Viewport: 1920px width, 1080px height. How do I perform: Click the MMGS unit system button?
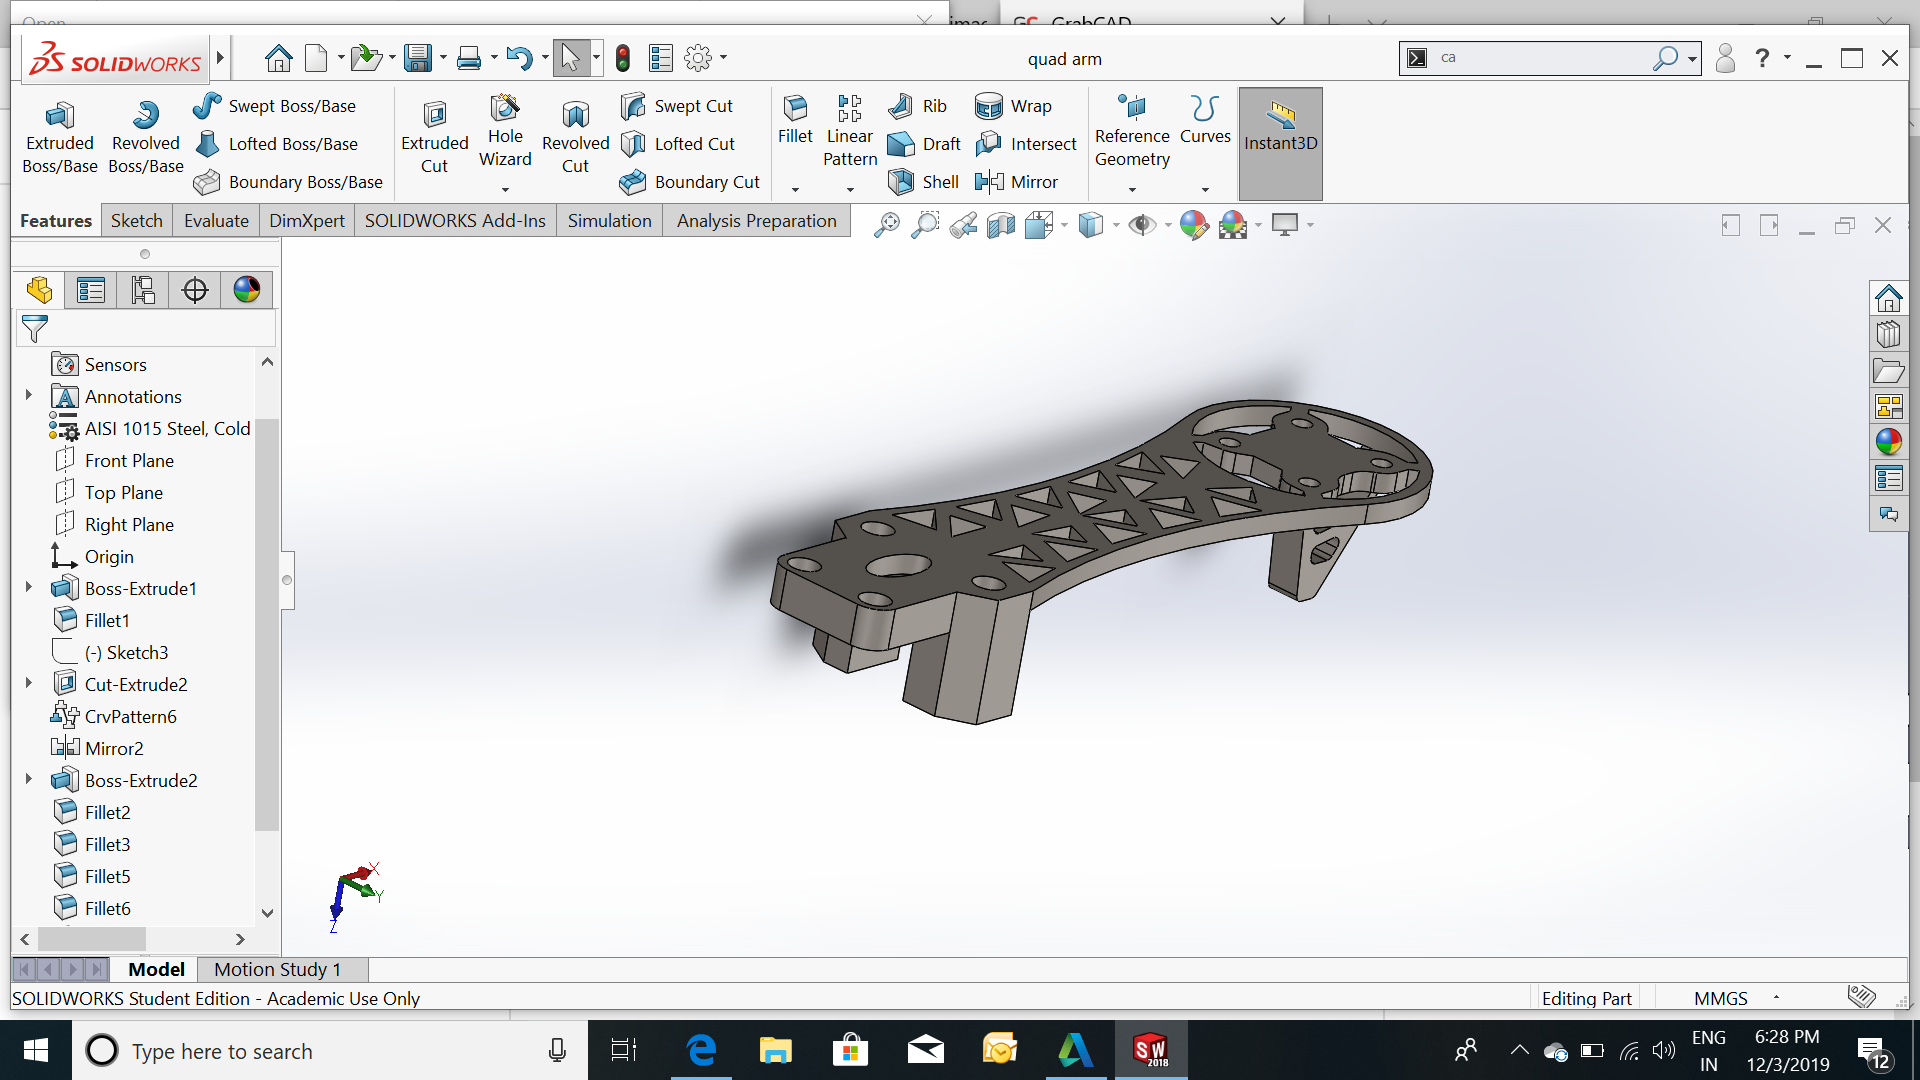pyautogui.click(x=1721, y=998)
